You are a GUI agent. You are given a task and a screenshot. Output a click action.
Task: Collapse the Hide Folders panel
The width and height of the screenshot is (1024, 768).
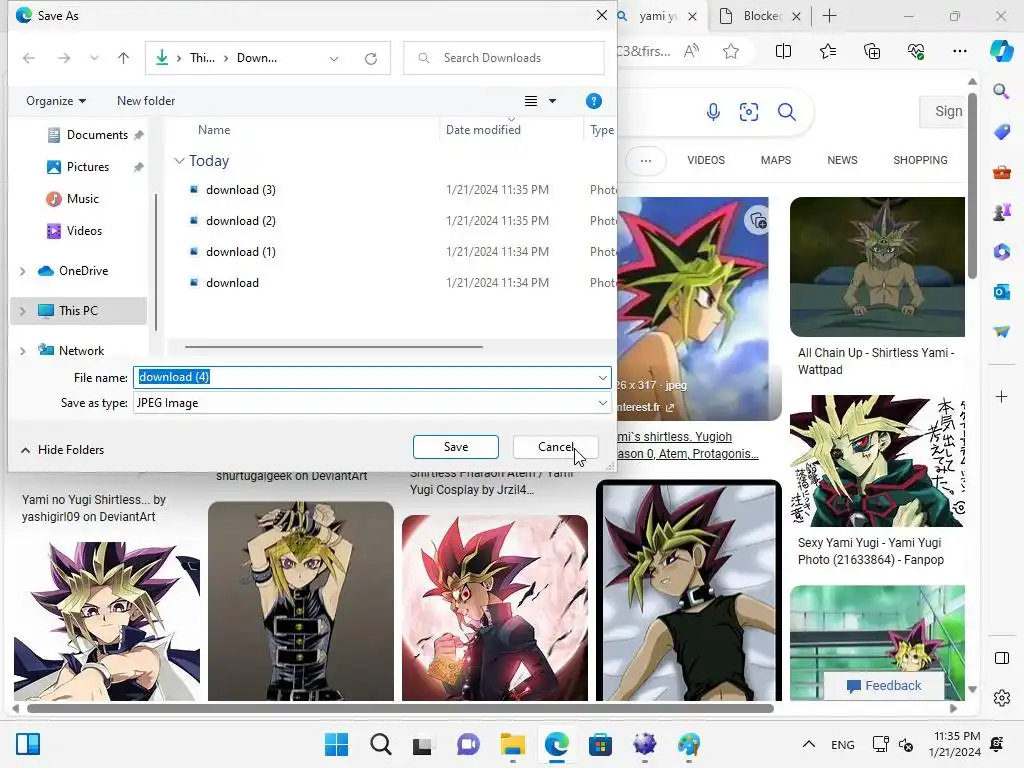(63, 449)
